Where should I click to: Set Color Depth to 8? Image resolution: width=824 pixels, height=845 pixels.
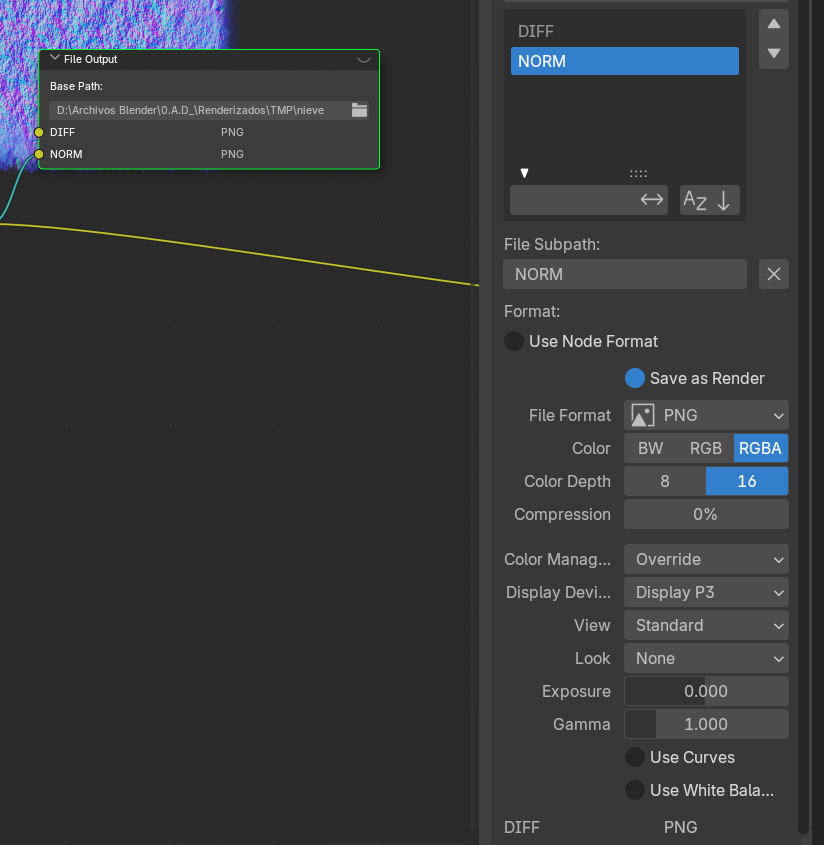665,481
